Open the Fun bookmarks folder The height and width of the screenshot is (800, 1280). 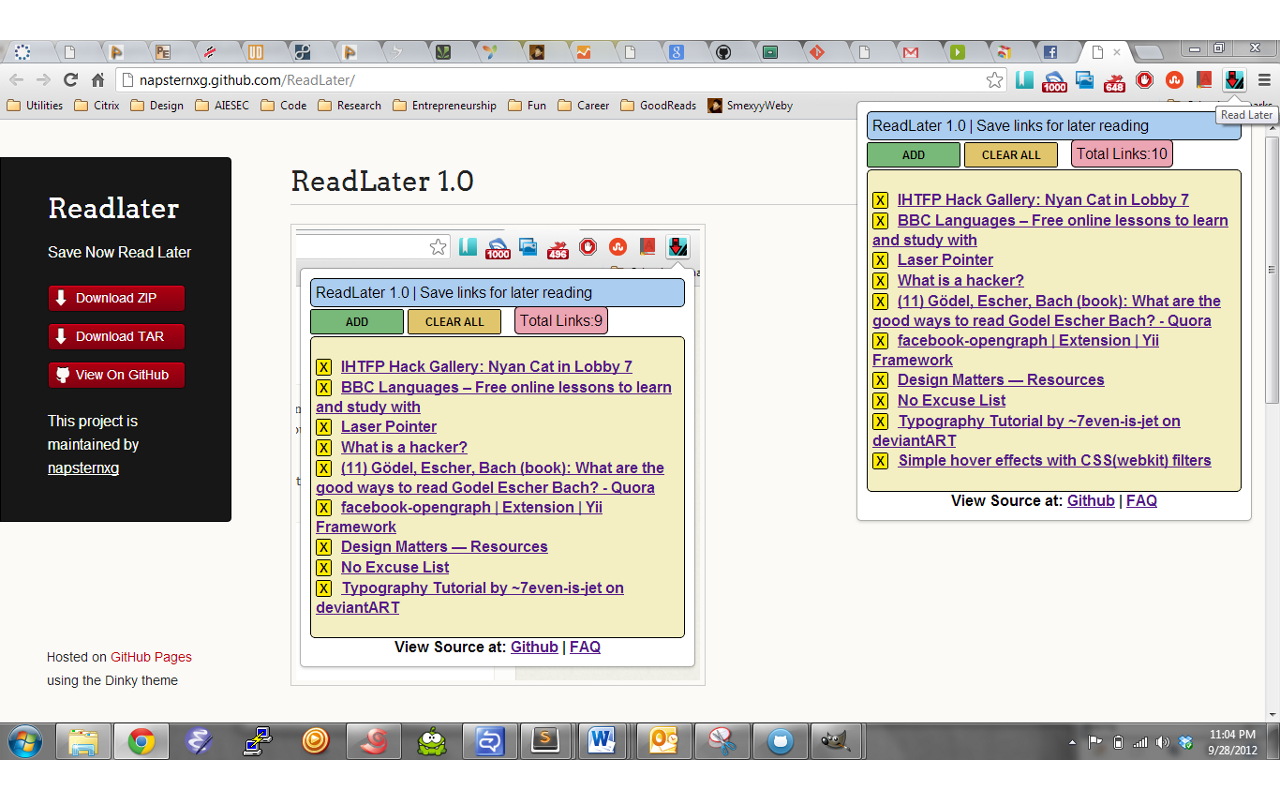tap(527, 105)
